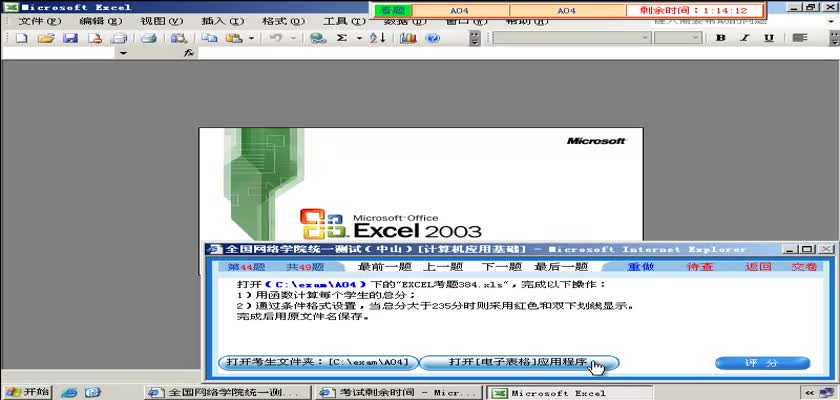The image size is (840, 400).
Task: Go to next question via 下一题
Action: click(x=501, y=267)
